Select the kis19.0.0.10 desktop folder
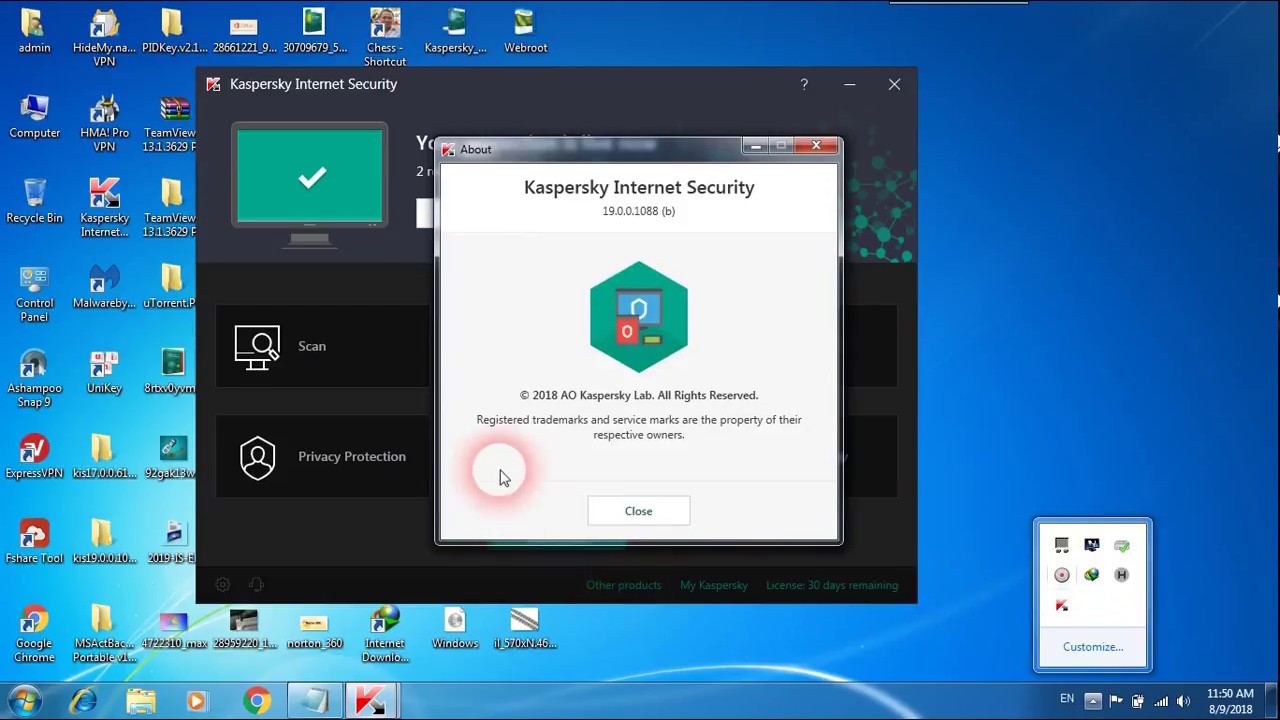Viewport: 1280px width, 720px height. [x=104, y=541]
